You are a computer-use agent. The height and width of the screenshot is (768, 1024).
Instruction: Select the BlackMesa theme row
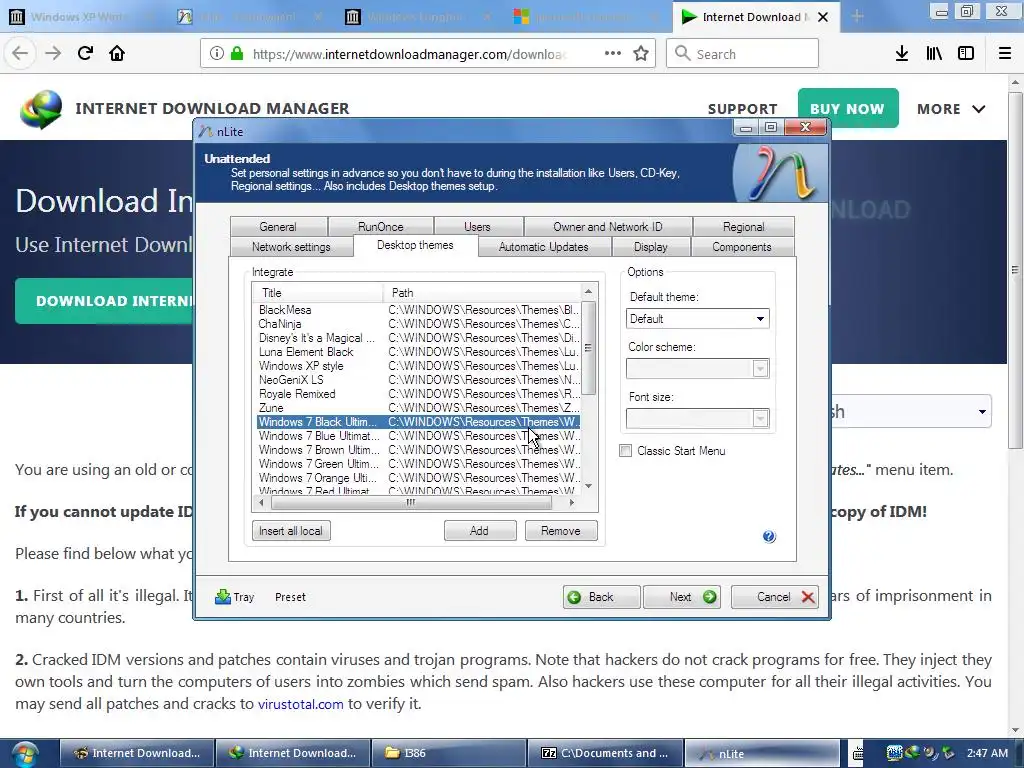(418, 310)
